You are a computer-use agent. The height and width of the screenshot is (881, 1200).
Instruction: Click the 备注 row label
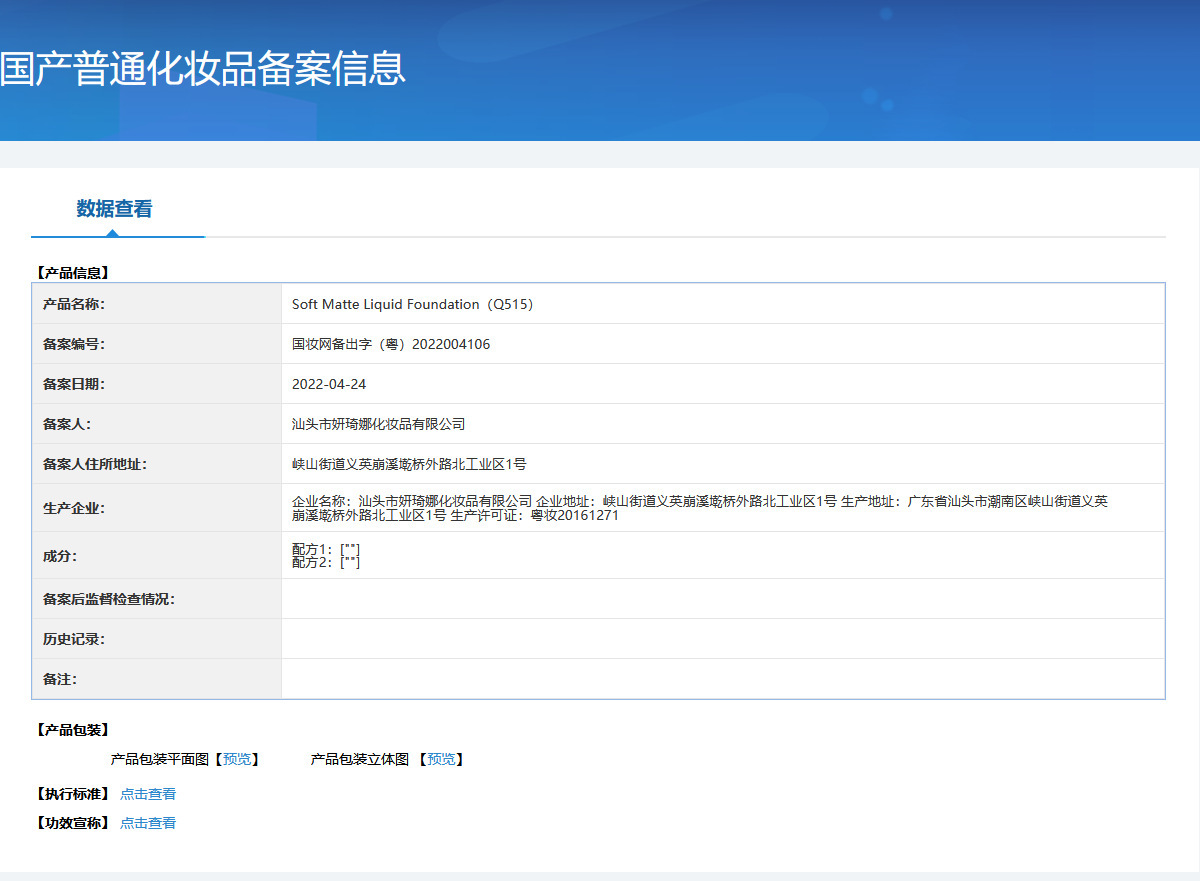(x=60, y=679)
